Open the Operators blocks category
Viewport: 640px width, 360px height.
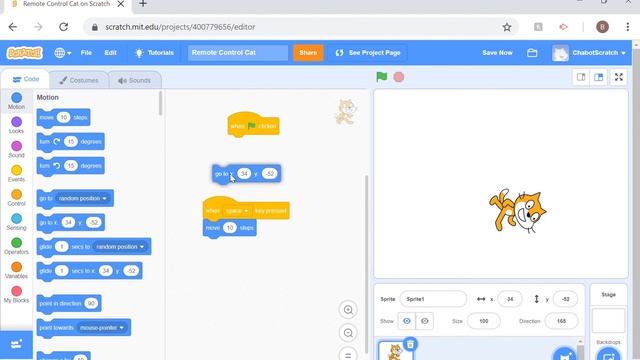click(16, 246)
